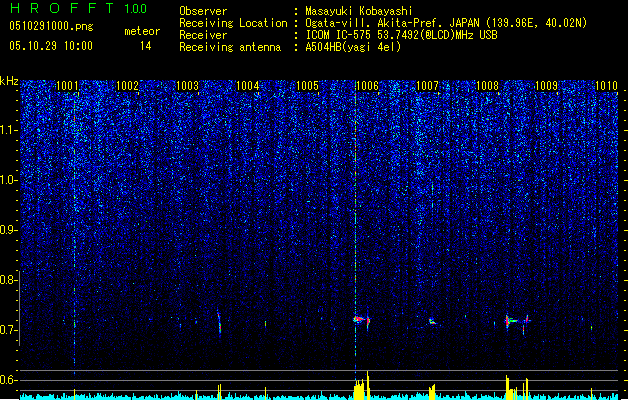
Task: Click the Receiving antenna label
Action: click(x=230, y=47)
